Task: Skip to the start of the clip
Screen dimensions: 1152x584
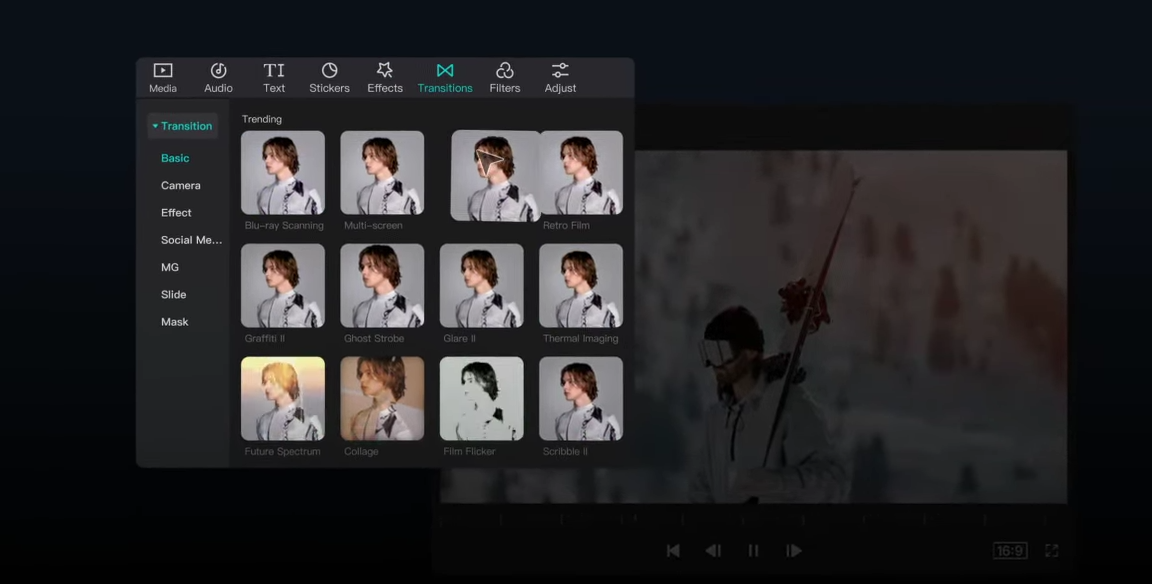Action: point(673,551)
